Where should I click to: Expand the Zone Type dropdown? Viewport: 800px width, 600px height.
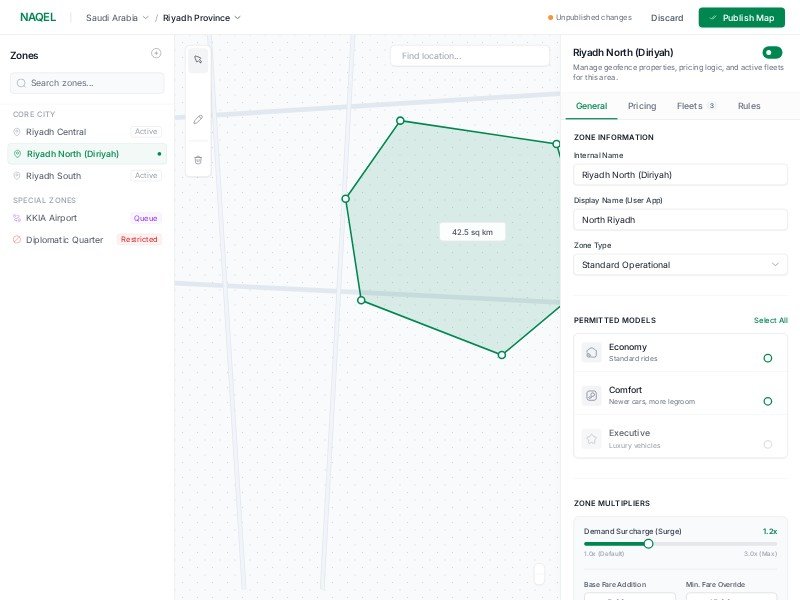680,265
